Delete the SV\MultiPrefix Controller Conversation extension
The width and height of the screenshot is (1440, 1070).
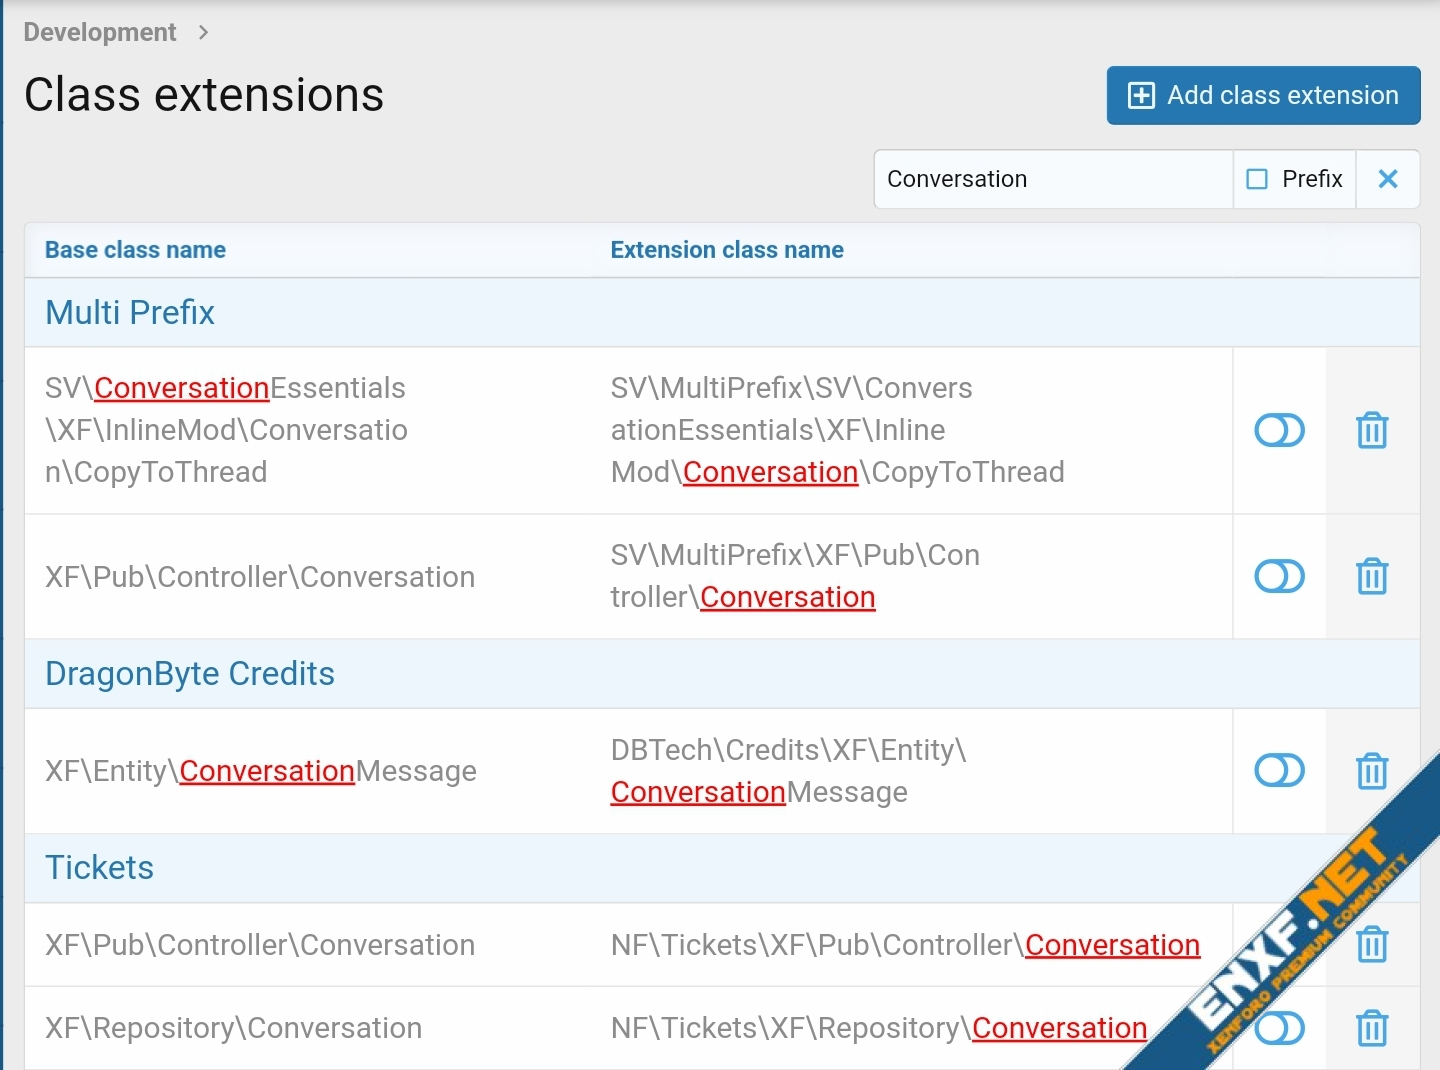pos(1372,577)
